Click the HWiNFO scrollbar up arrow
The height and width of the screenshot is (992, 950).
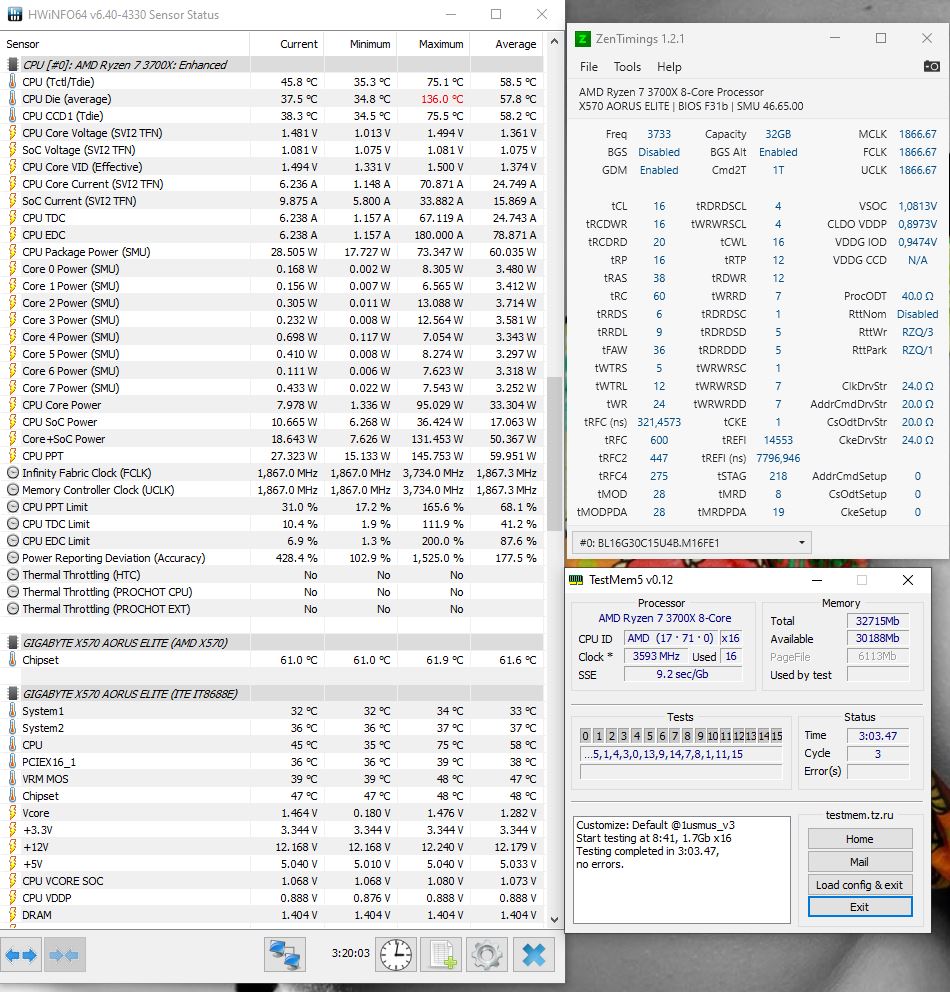(x=554, y=42)
